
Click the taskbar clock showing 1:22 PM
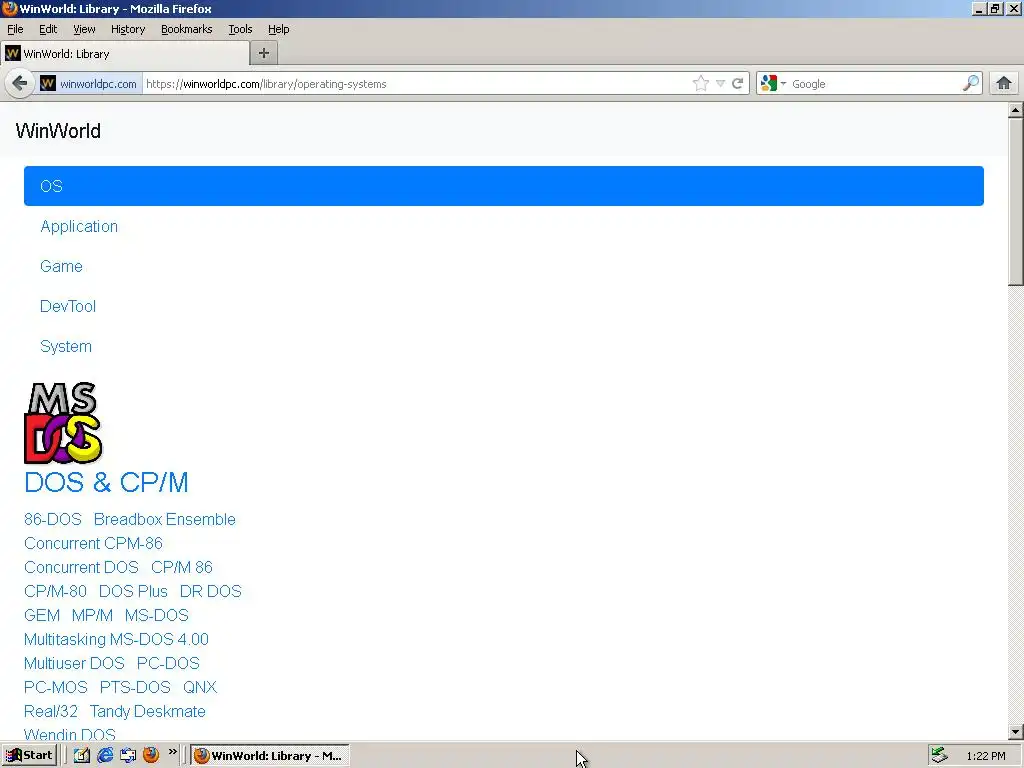986,756
